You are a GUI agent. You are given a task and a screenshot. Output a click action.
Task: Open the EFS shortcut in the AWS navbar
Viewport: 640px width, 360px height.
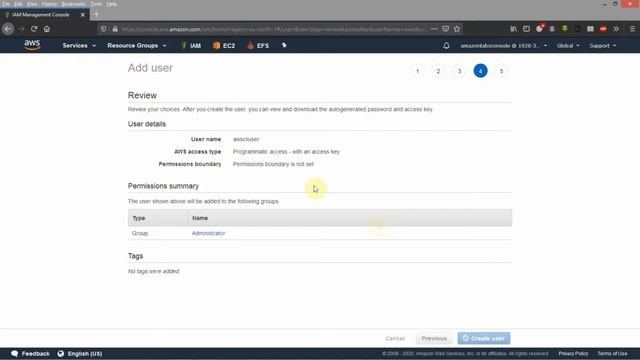point(258,46)
